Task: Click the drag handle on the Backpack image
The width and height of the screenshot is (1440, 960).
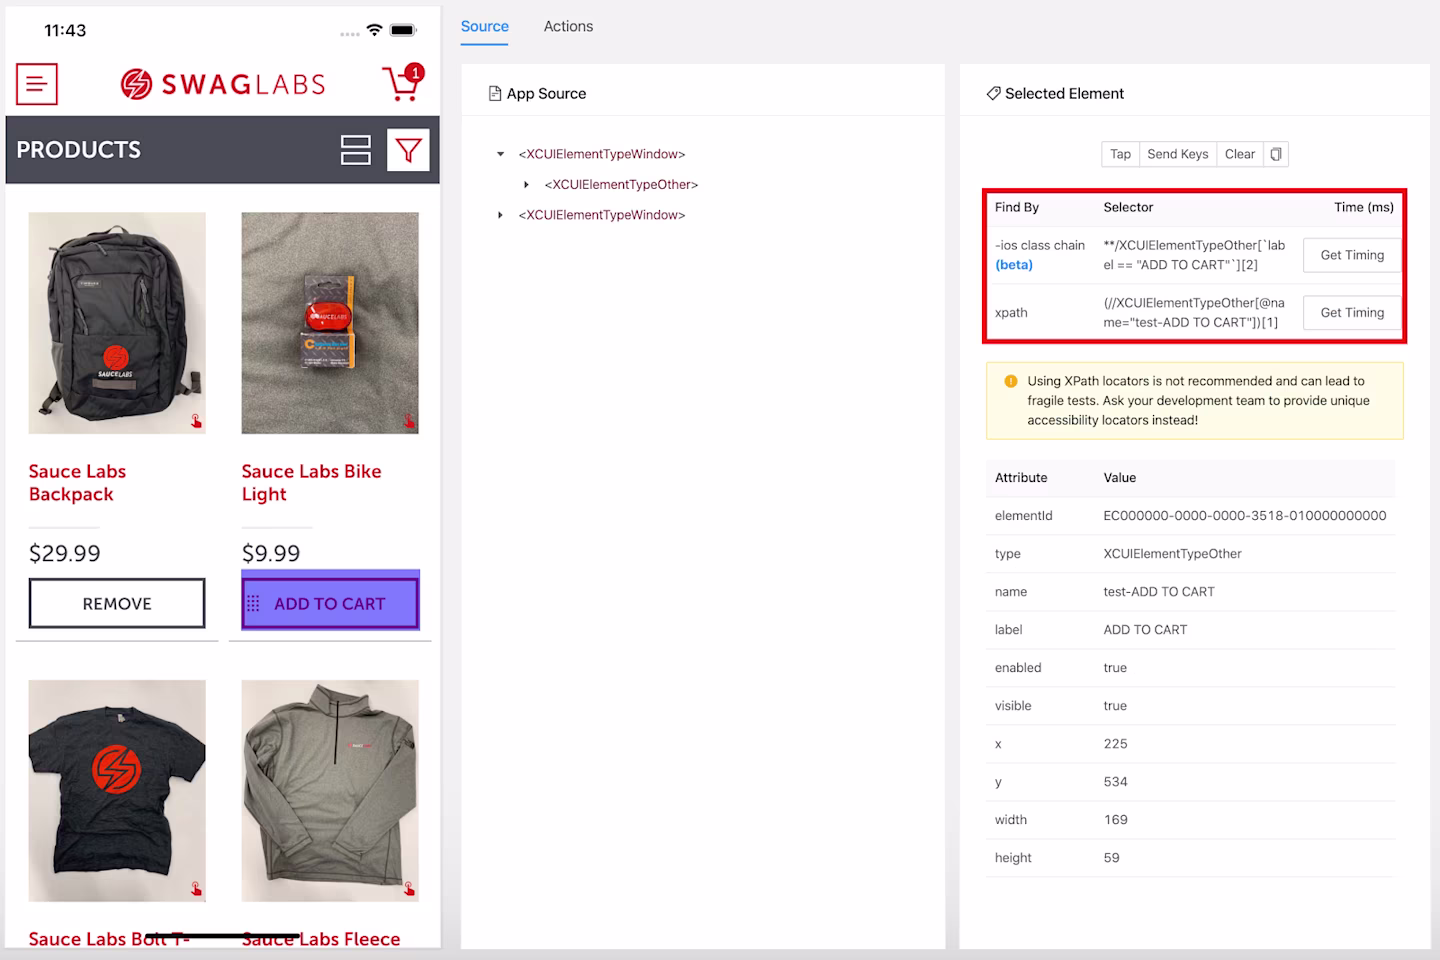Action: coord(197,422)
